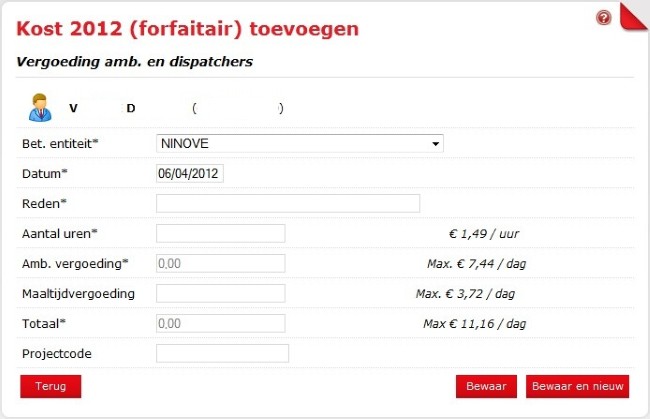Save using the Bewaar button
Image resolution: width=650 pixels, height=419 pixels.
point(486,386)
